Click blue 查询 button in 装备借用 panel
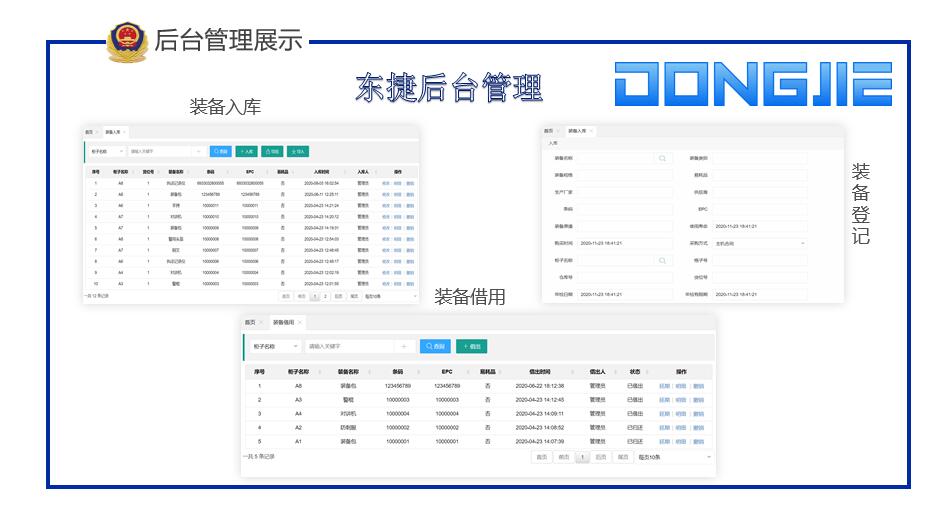Viewport: 943px width, 530px height. (x=435, y=347)
